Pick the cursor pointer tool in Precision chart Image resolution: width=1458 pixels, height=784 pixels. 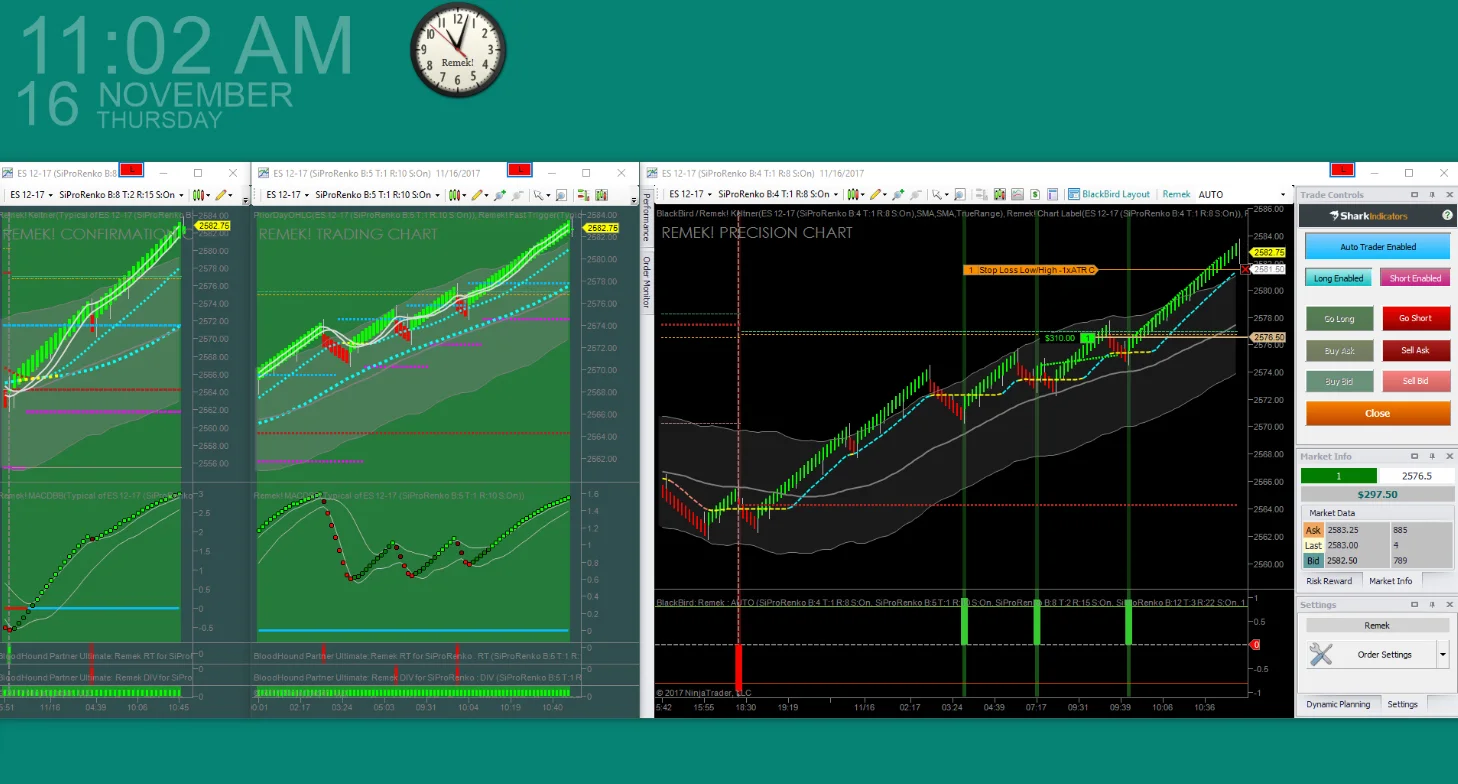pos(939,195)
